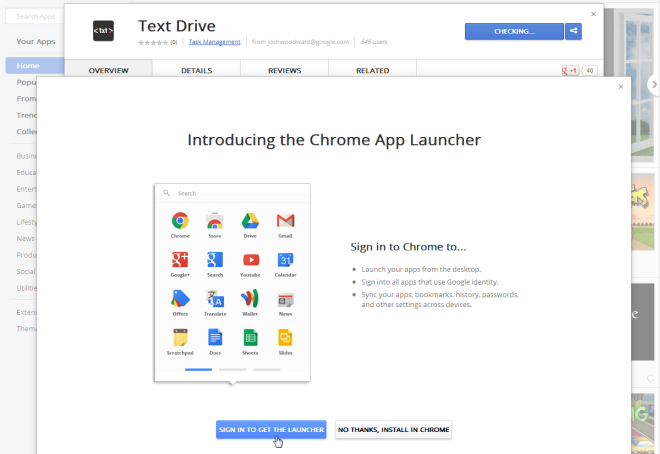Viewport: 660px width, 454px height.
Task: Click Sign In To Get The Launcher
Action: [271, 430]
